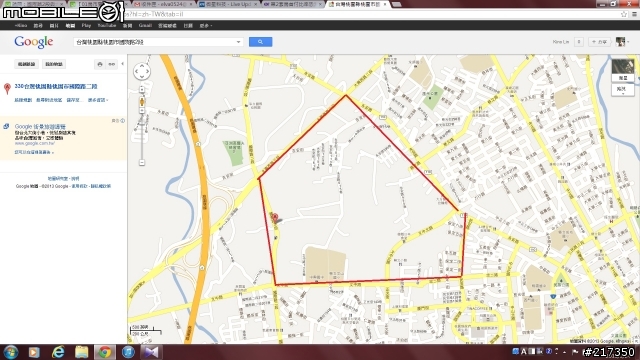This screenshot has width=640, height=360.
Task: Expand the More menu in Google bar
Action: [x=206, y=25]
